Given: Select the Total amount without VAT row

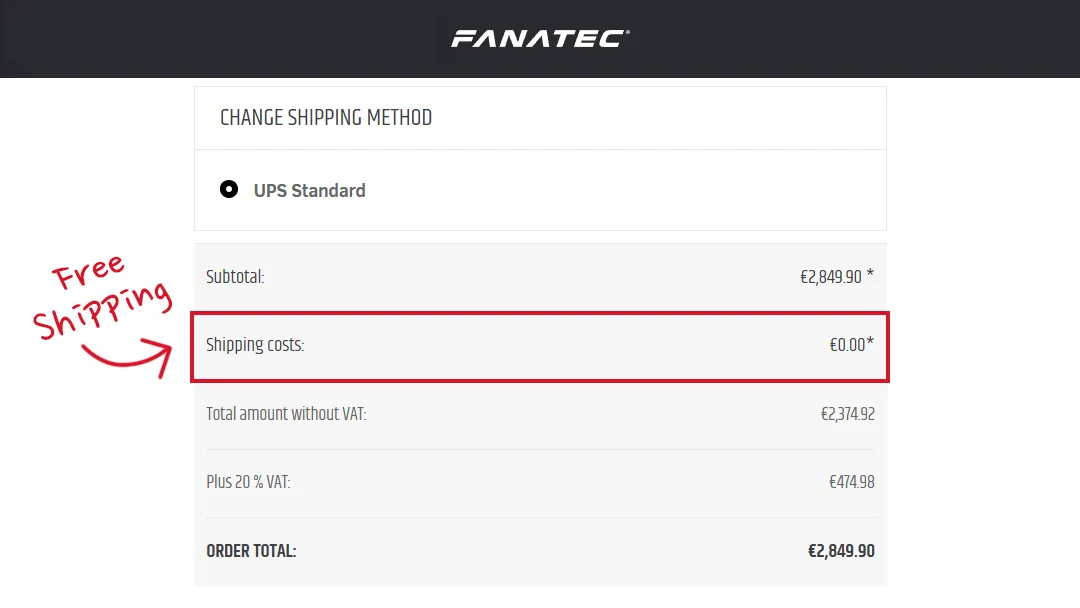Looking at the screenshot, I should pos(540,413).
